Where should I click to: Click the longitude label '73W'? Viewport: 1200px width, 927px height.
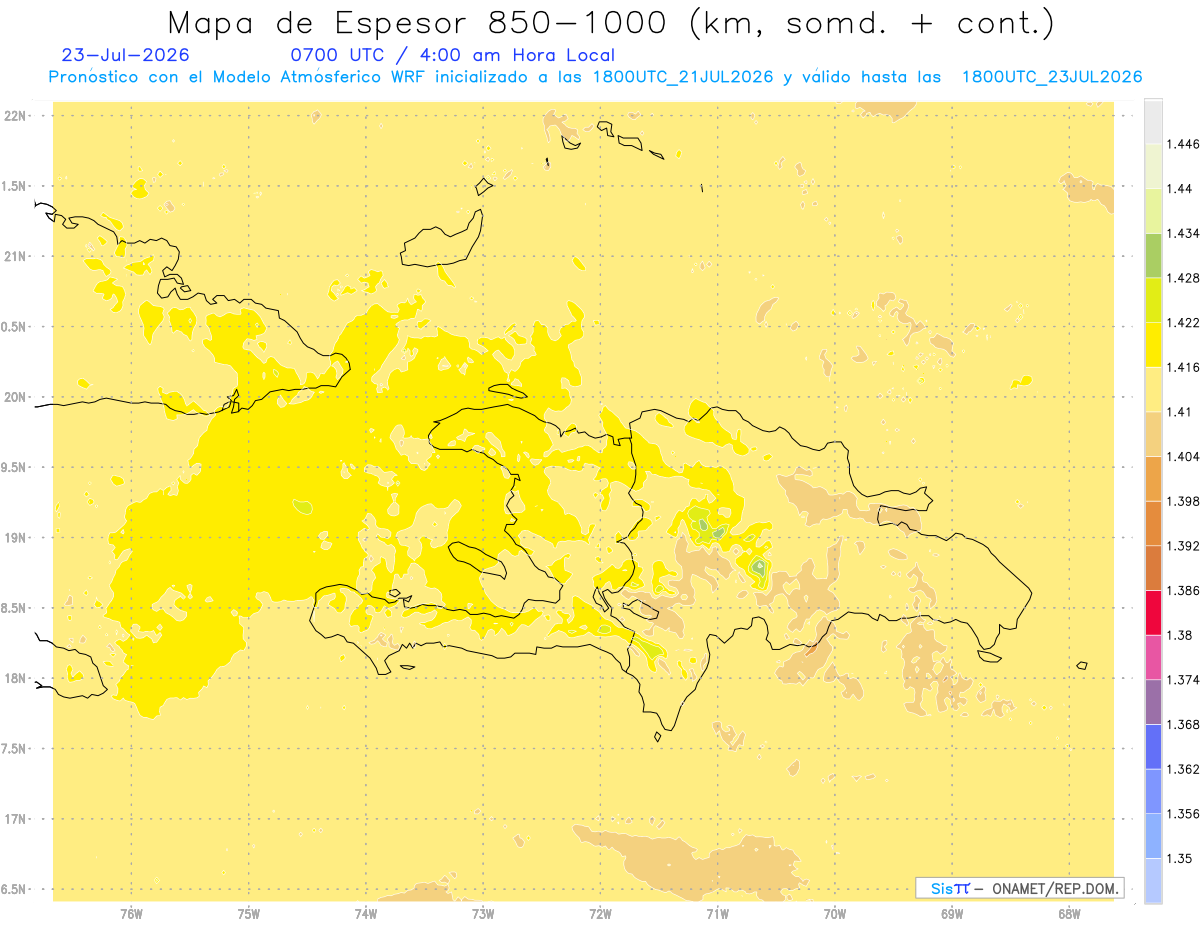[483, 914]
